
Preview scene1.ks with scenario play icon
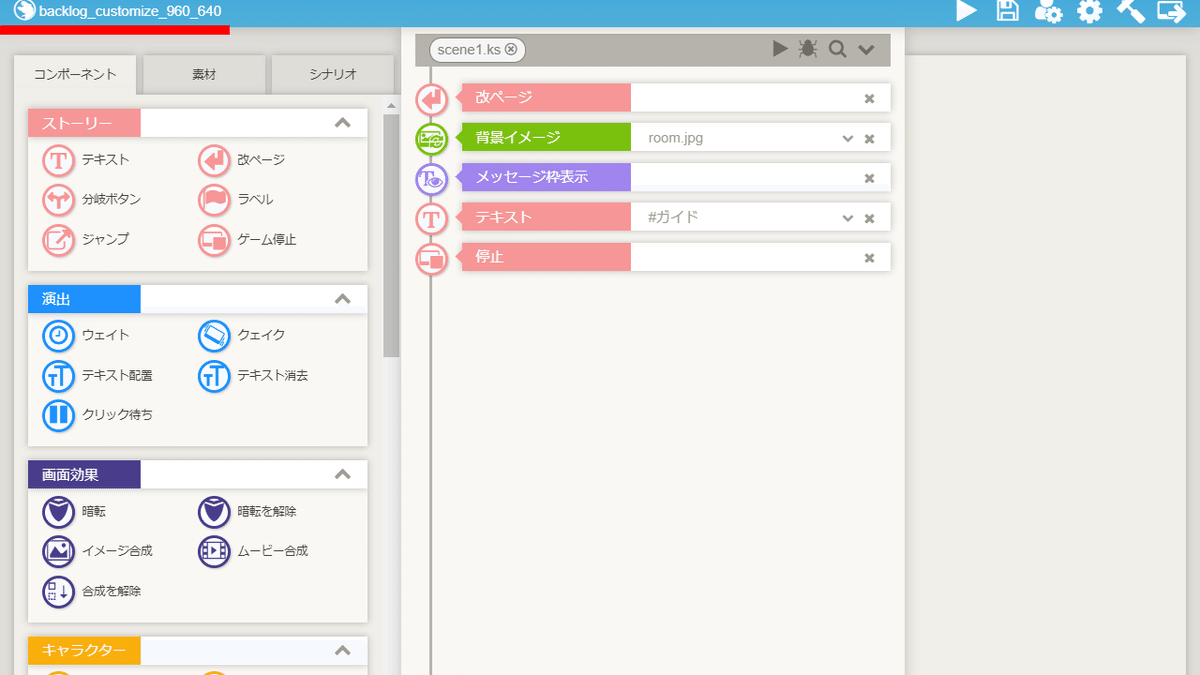click(x=781, y=49)
